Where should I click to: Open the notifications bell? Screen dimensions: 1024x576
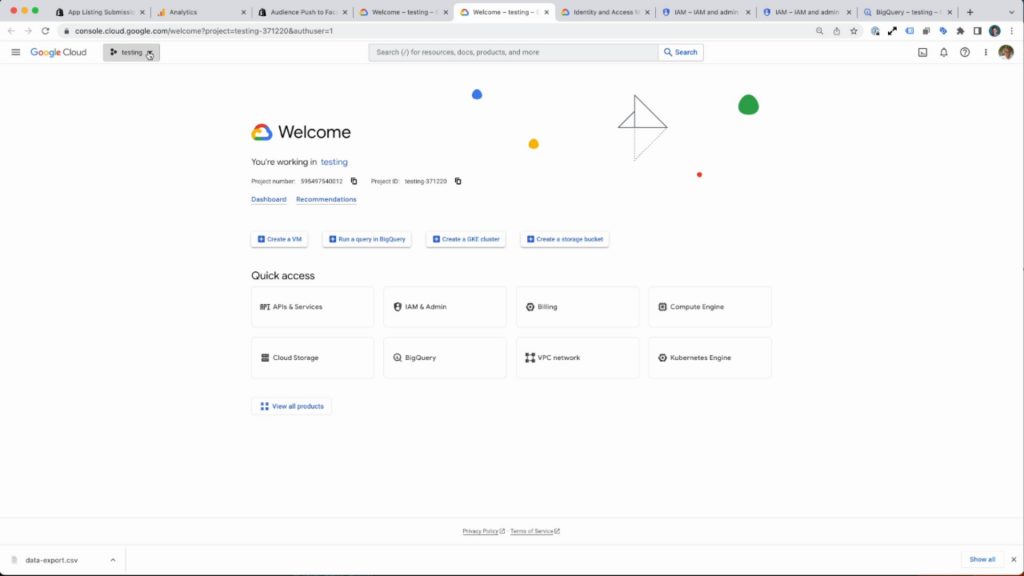(944, 52)
